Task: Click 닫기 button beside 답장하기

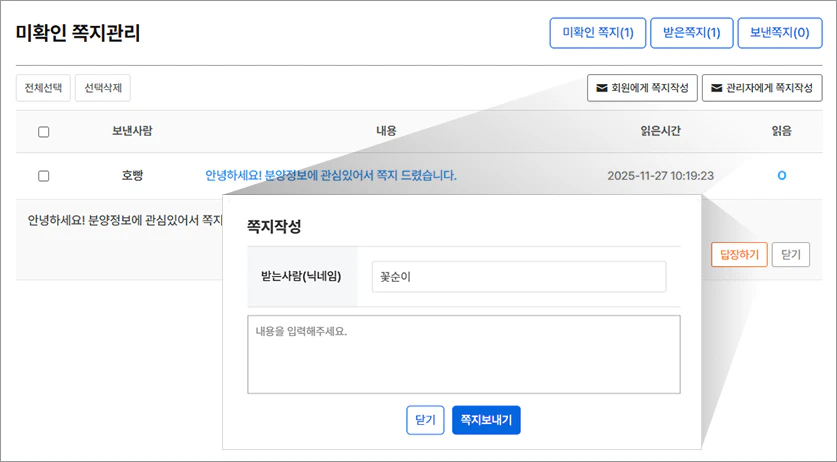Action: (x=791, y=254)
